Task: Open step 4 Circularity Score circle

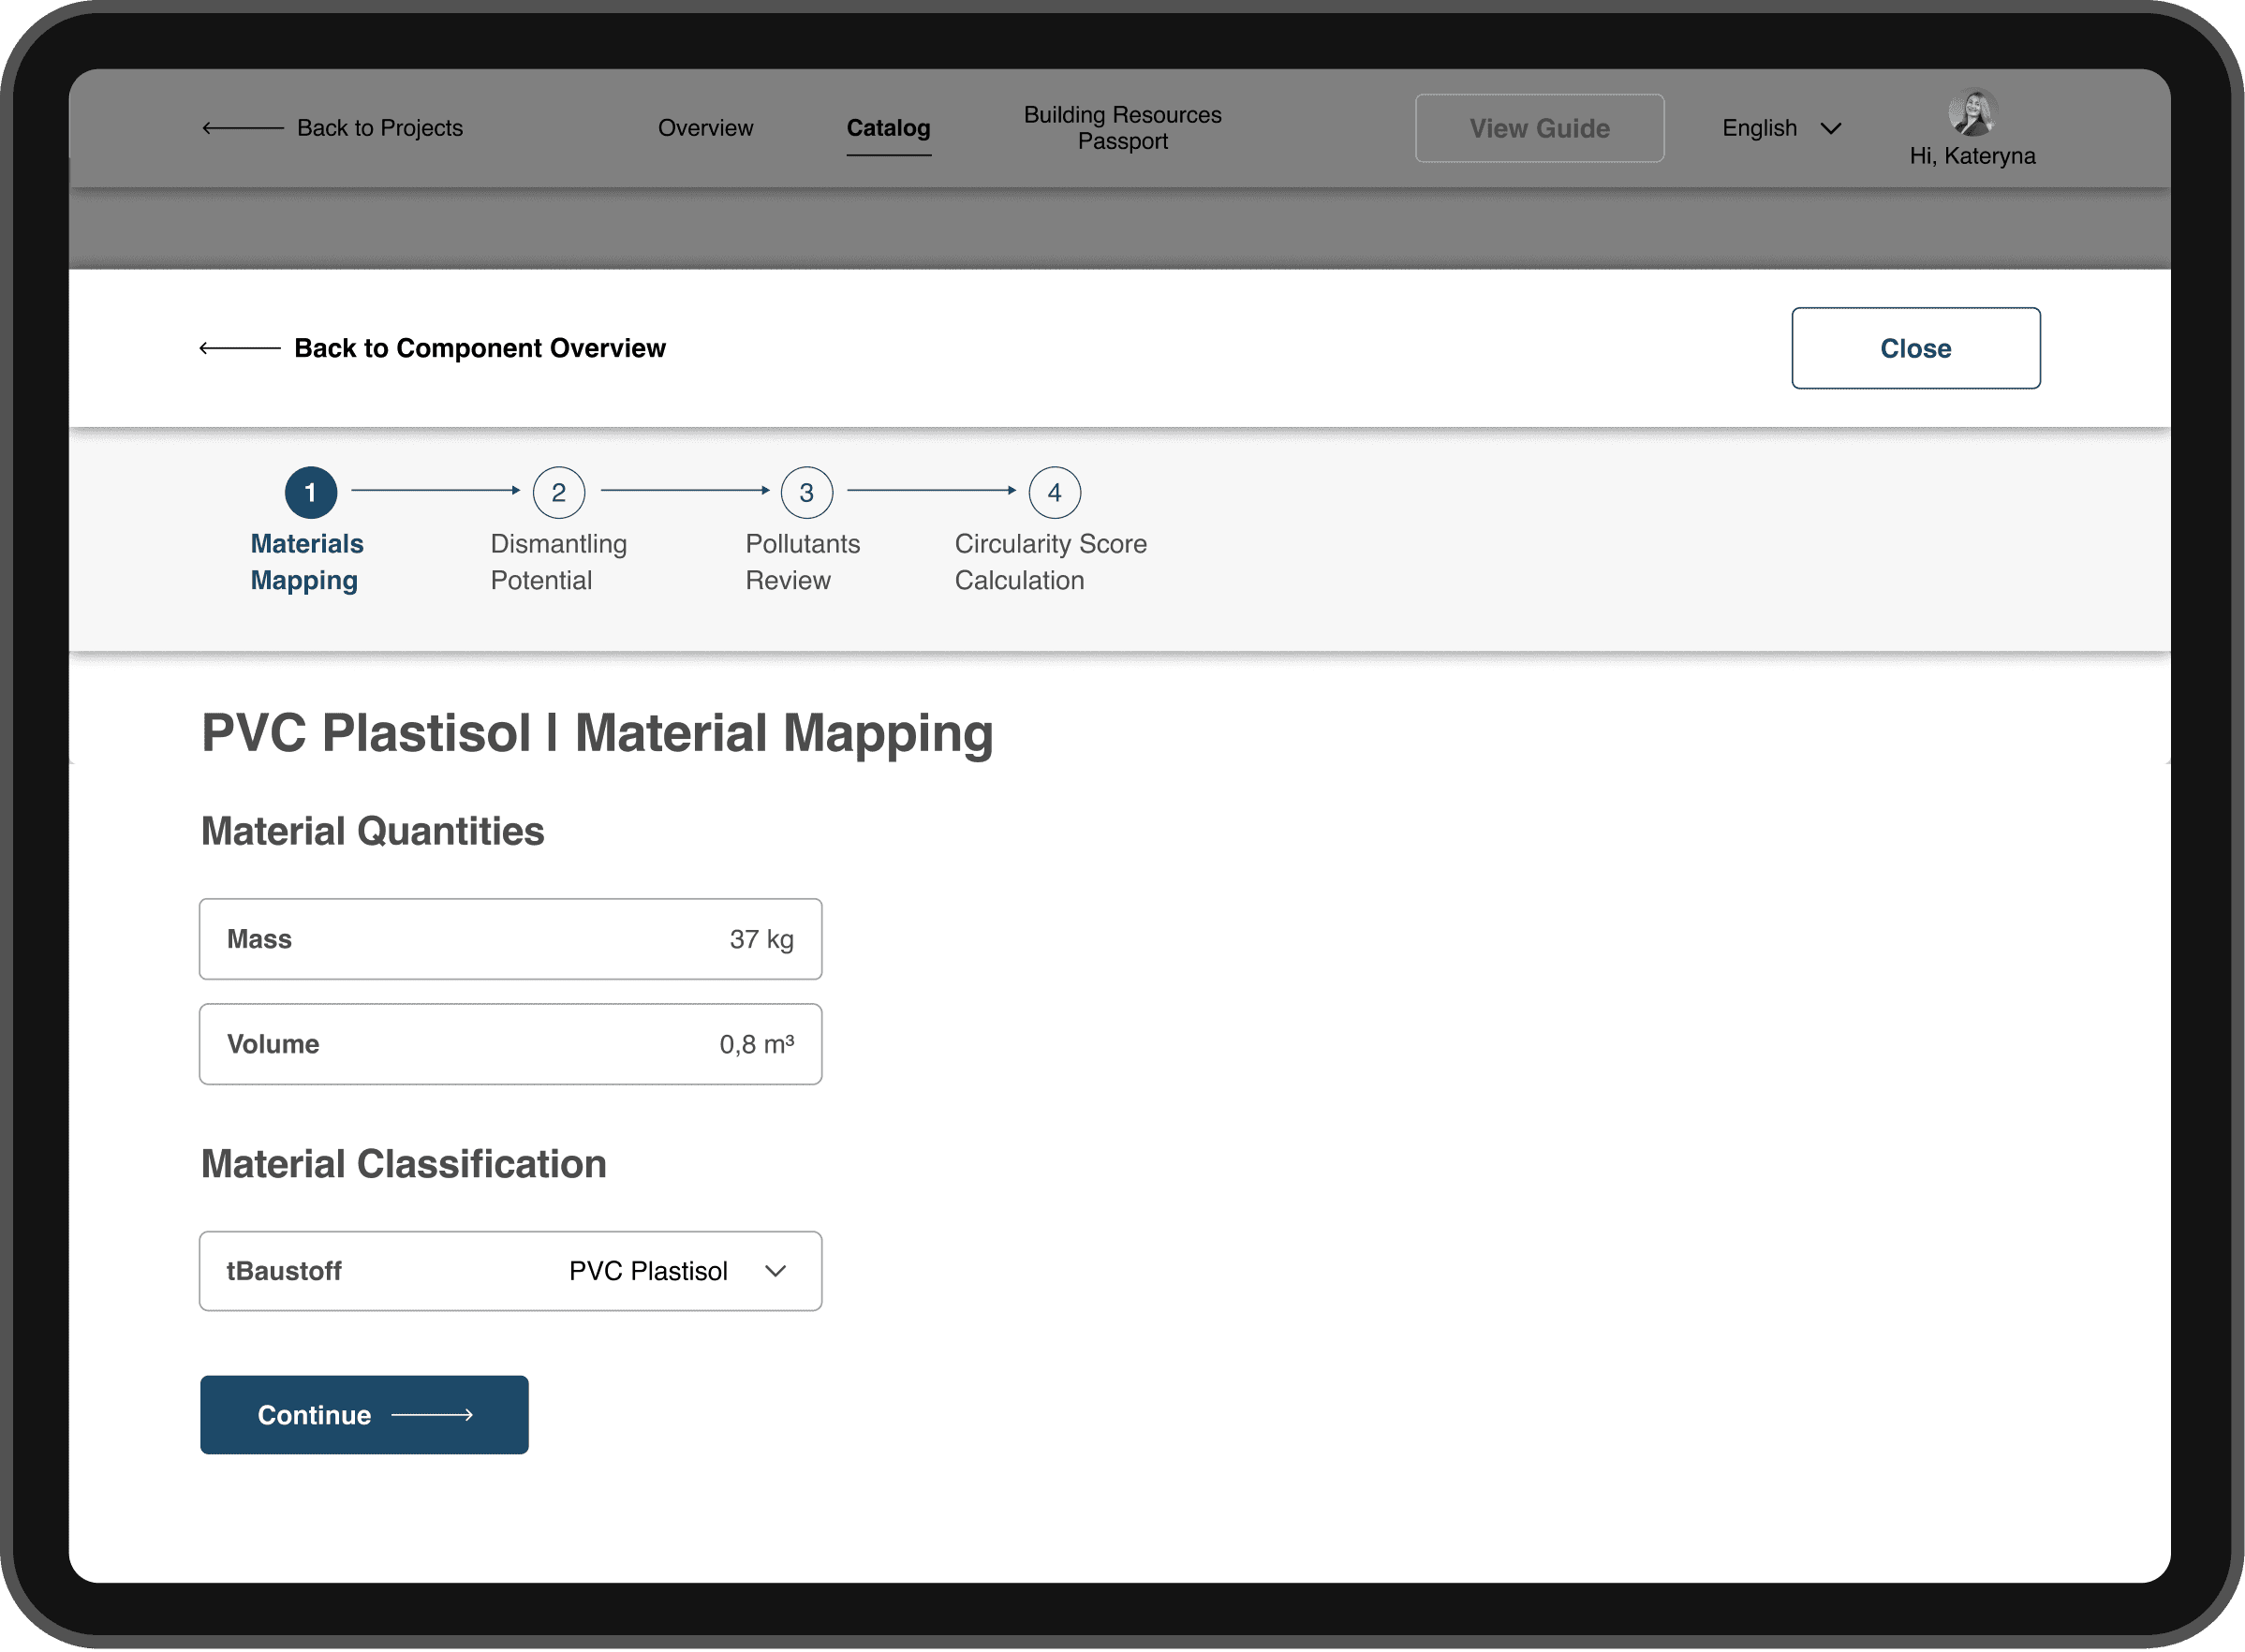Action: click(1054, 492)
